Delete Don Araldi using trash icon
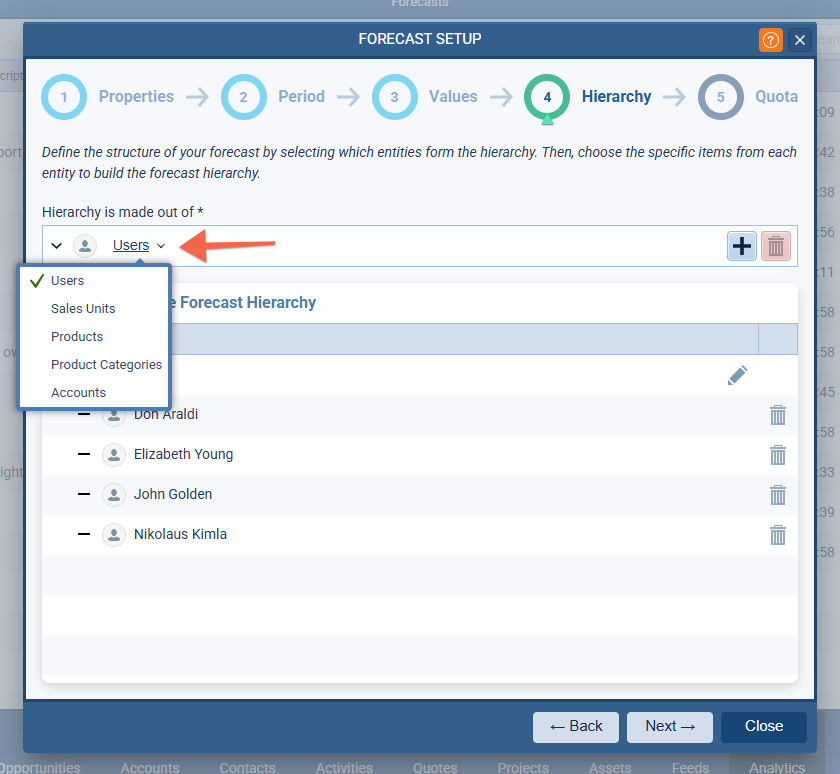The width and height of the screenshot is (840, 774). point(778,415)
